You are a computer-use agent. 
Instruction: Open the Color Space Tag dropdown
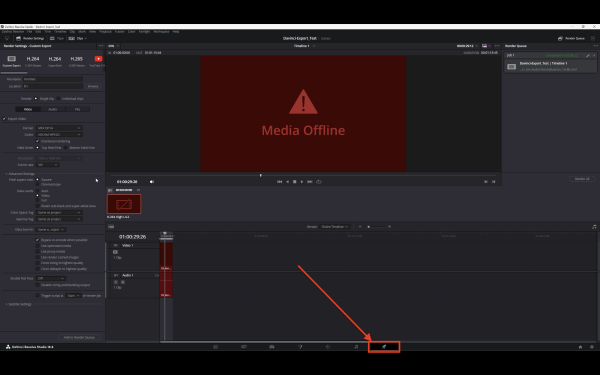point(59,212)
